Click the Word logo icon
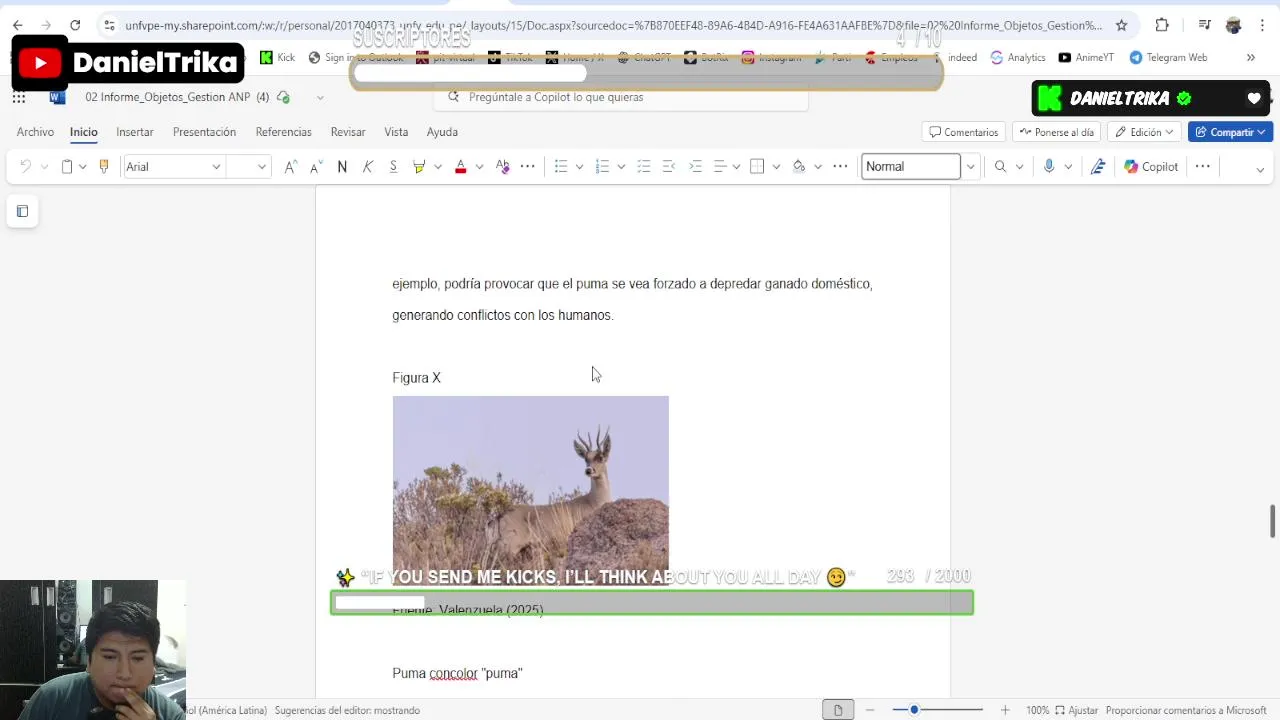 click(57, 97)
